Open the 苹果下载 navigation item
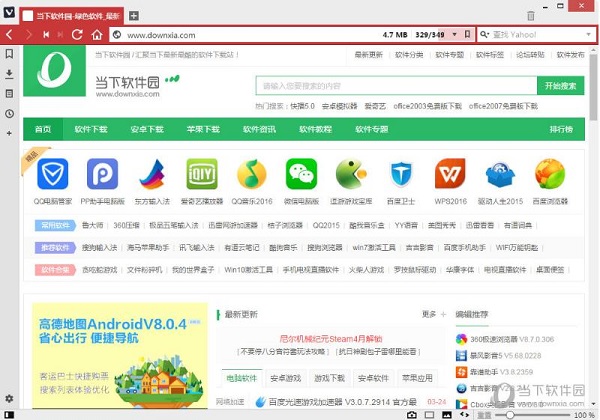Screen dimensions: 600x420 pyautogui.click(x=203, y=129)
